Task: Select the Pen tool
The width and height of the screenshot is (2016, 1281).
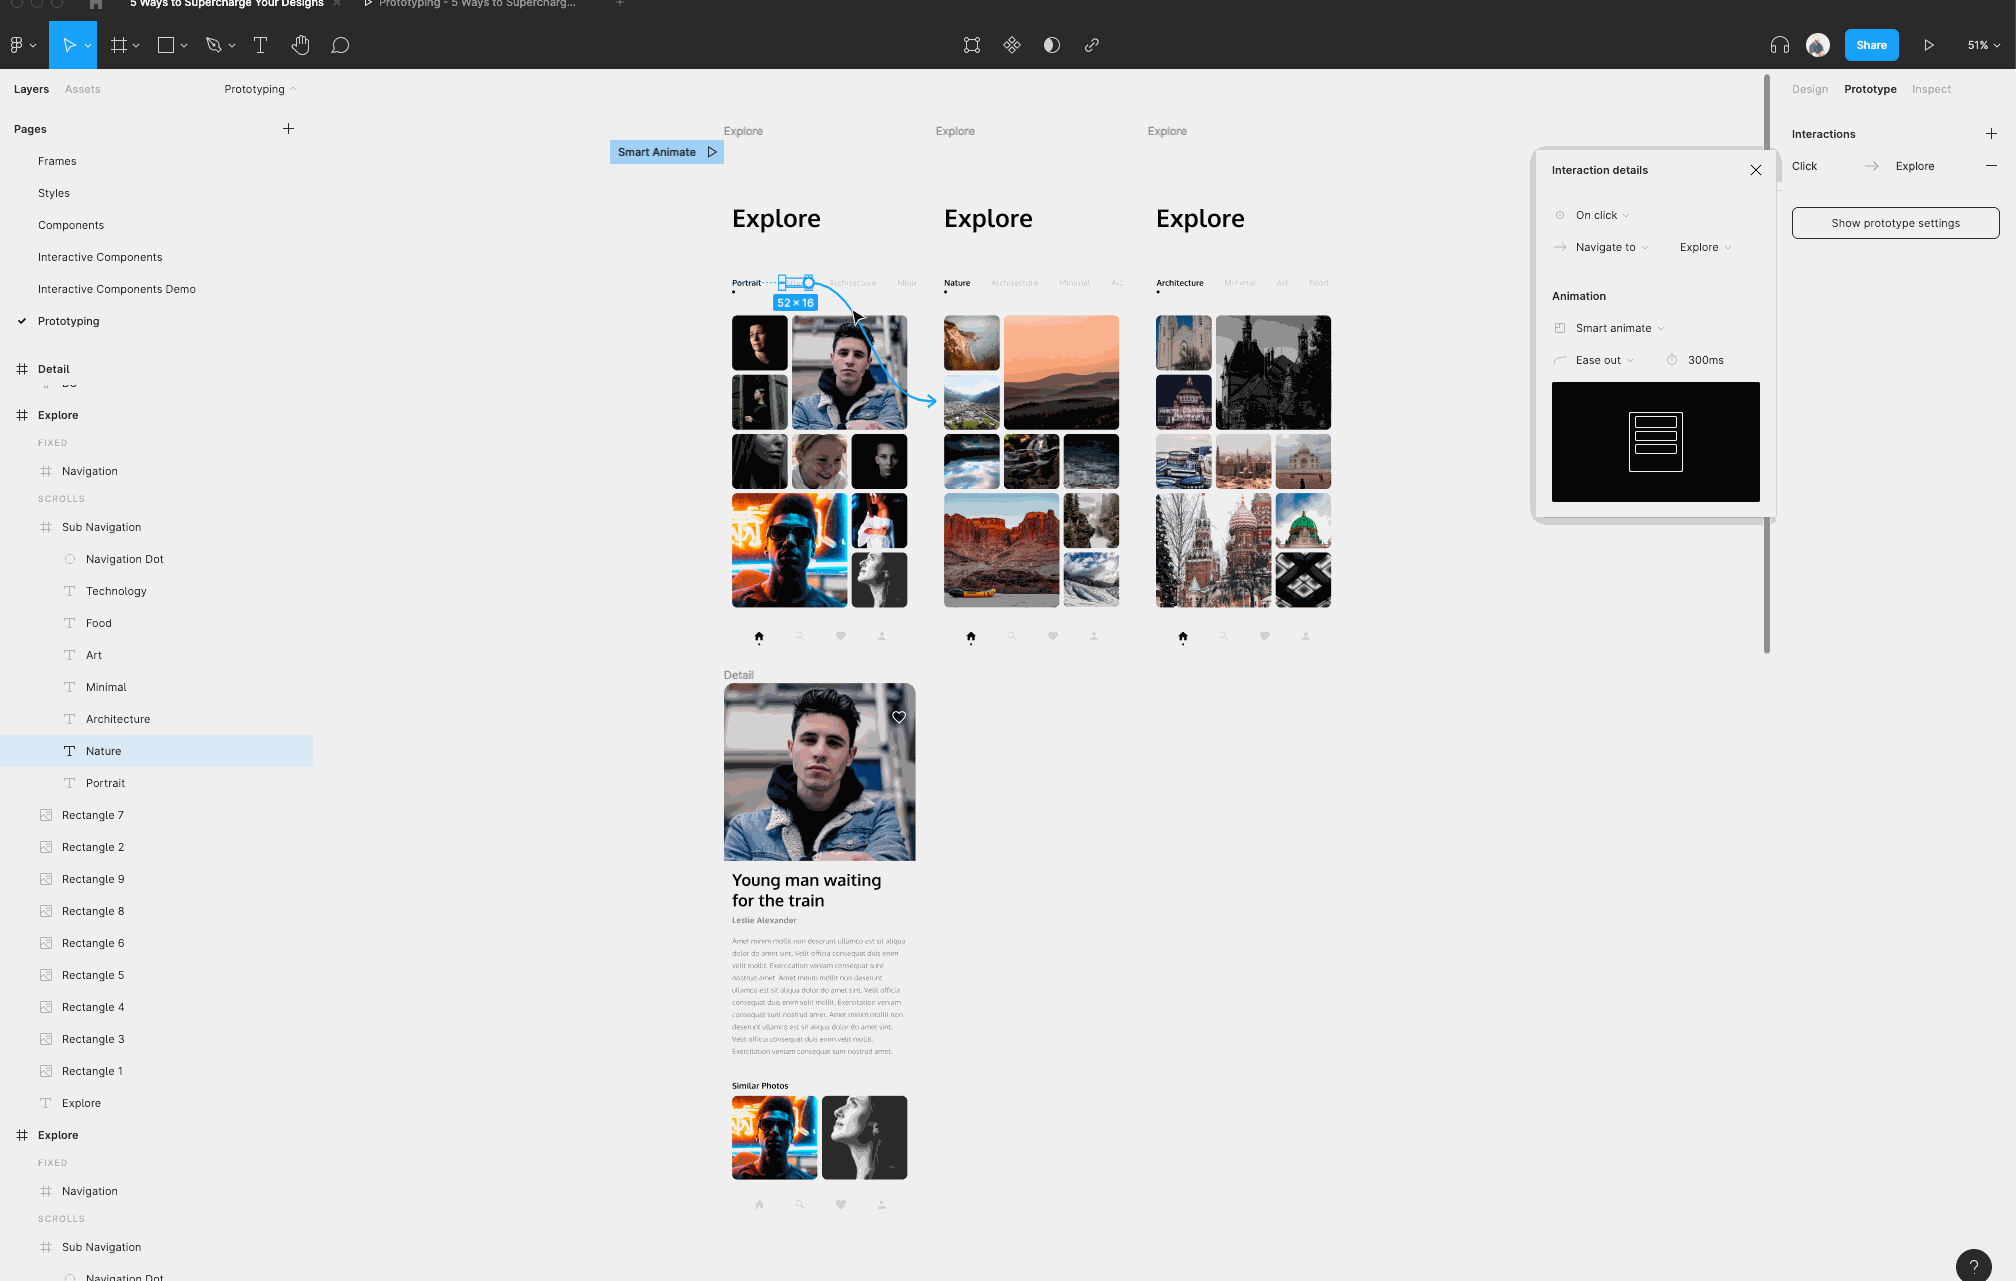Action: pyautogui.click(x=213, y=45)
